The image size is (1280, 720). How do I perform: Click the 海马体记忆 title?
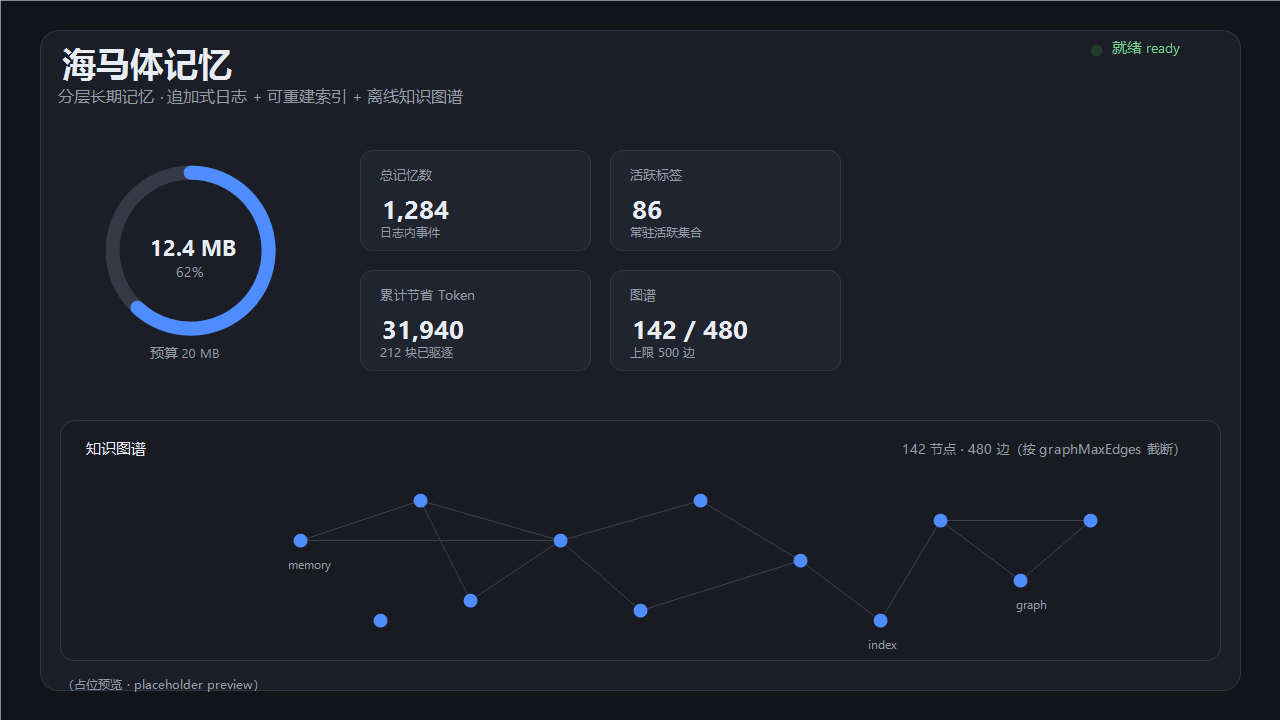click(147, 65)
